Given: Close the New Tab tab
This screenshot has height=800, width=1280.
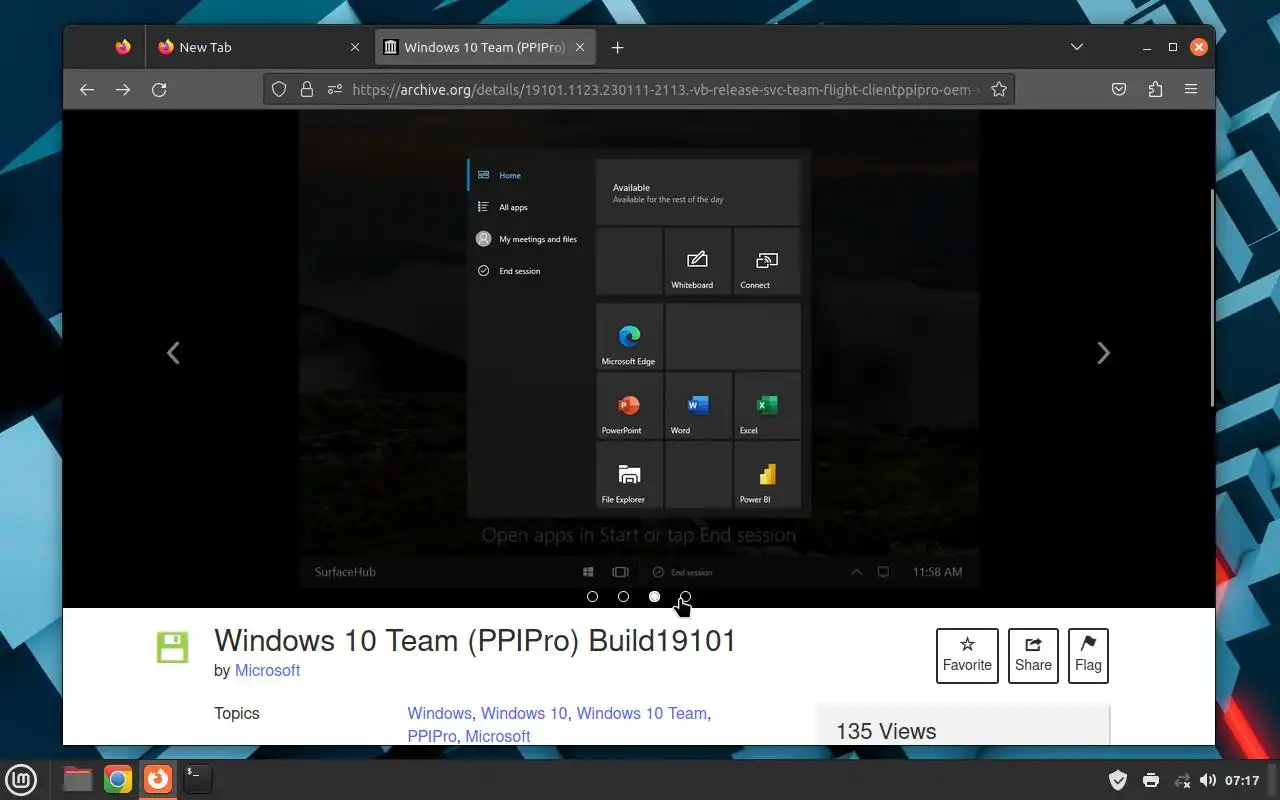Looking at the screenshot, I should [x=355, y=47].
